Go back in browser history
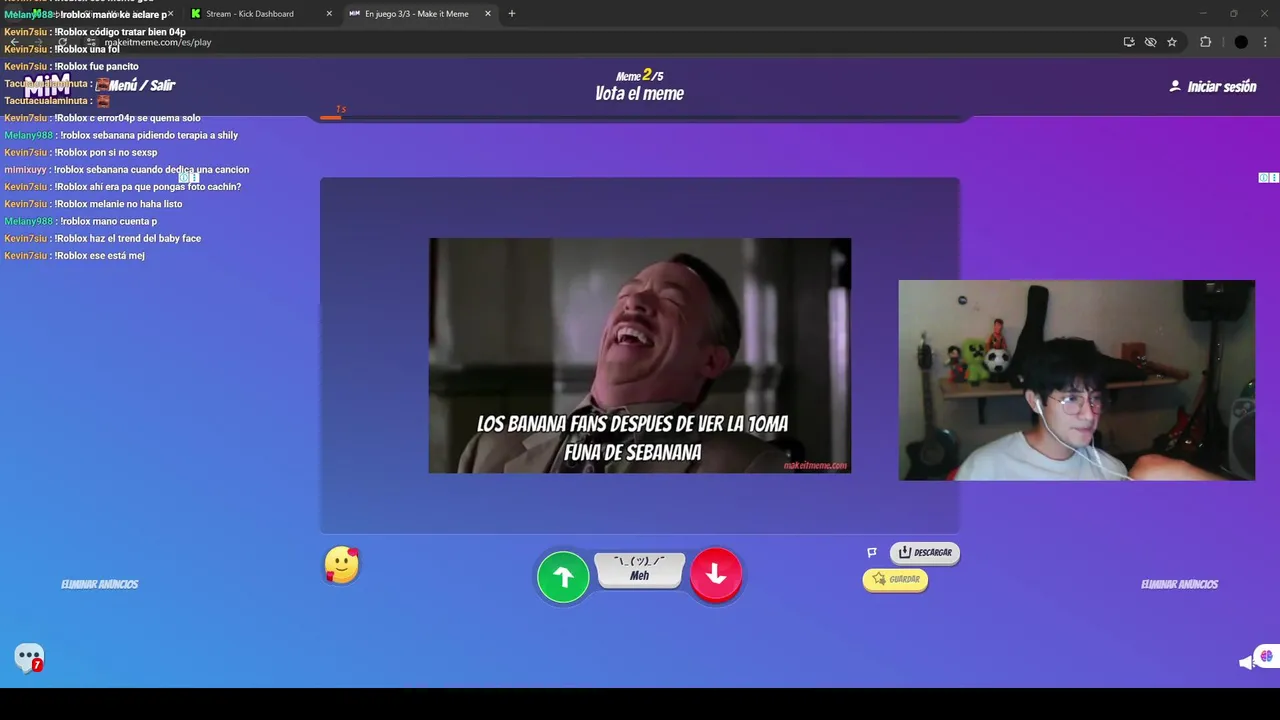 pos(14,42)
